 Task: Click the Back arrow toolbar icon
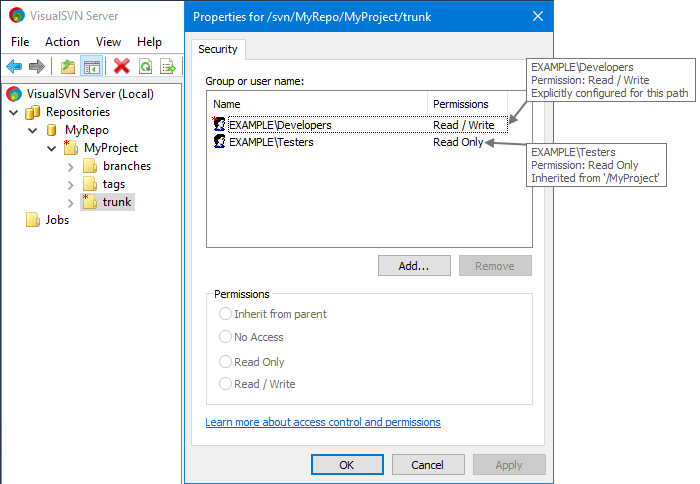(14, 67)
